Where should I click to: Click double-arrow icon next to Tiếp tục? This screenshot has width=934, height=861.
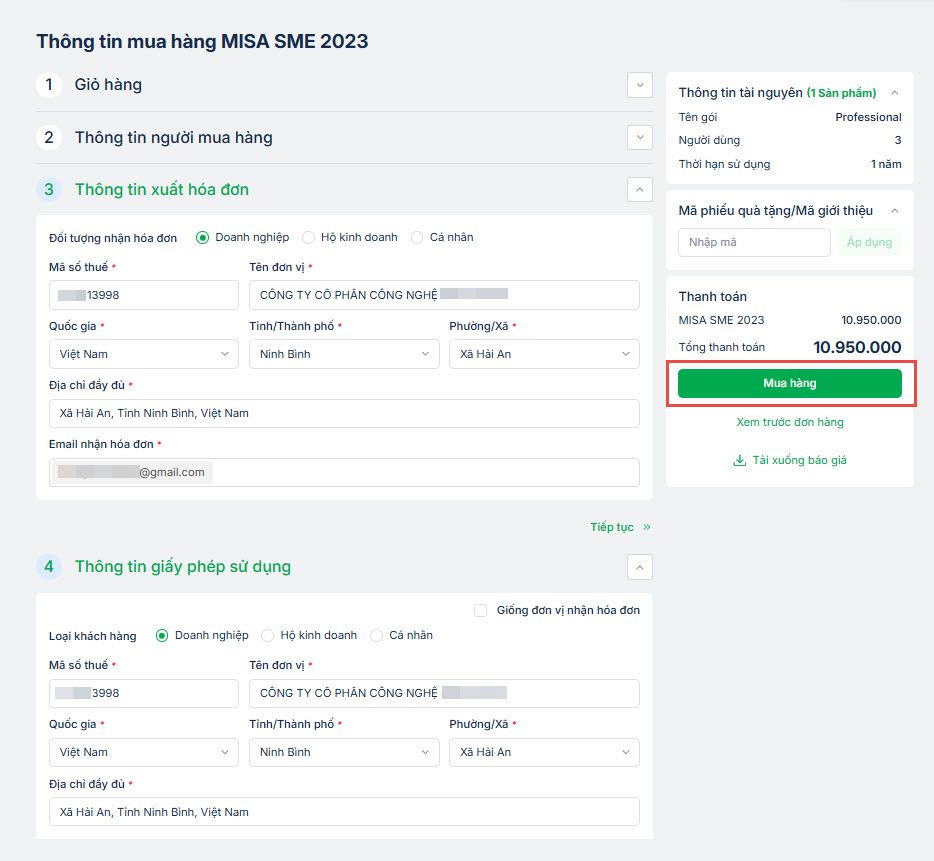coord(647,527)
